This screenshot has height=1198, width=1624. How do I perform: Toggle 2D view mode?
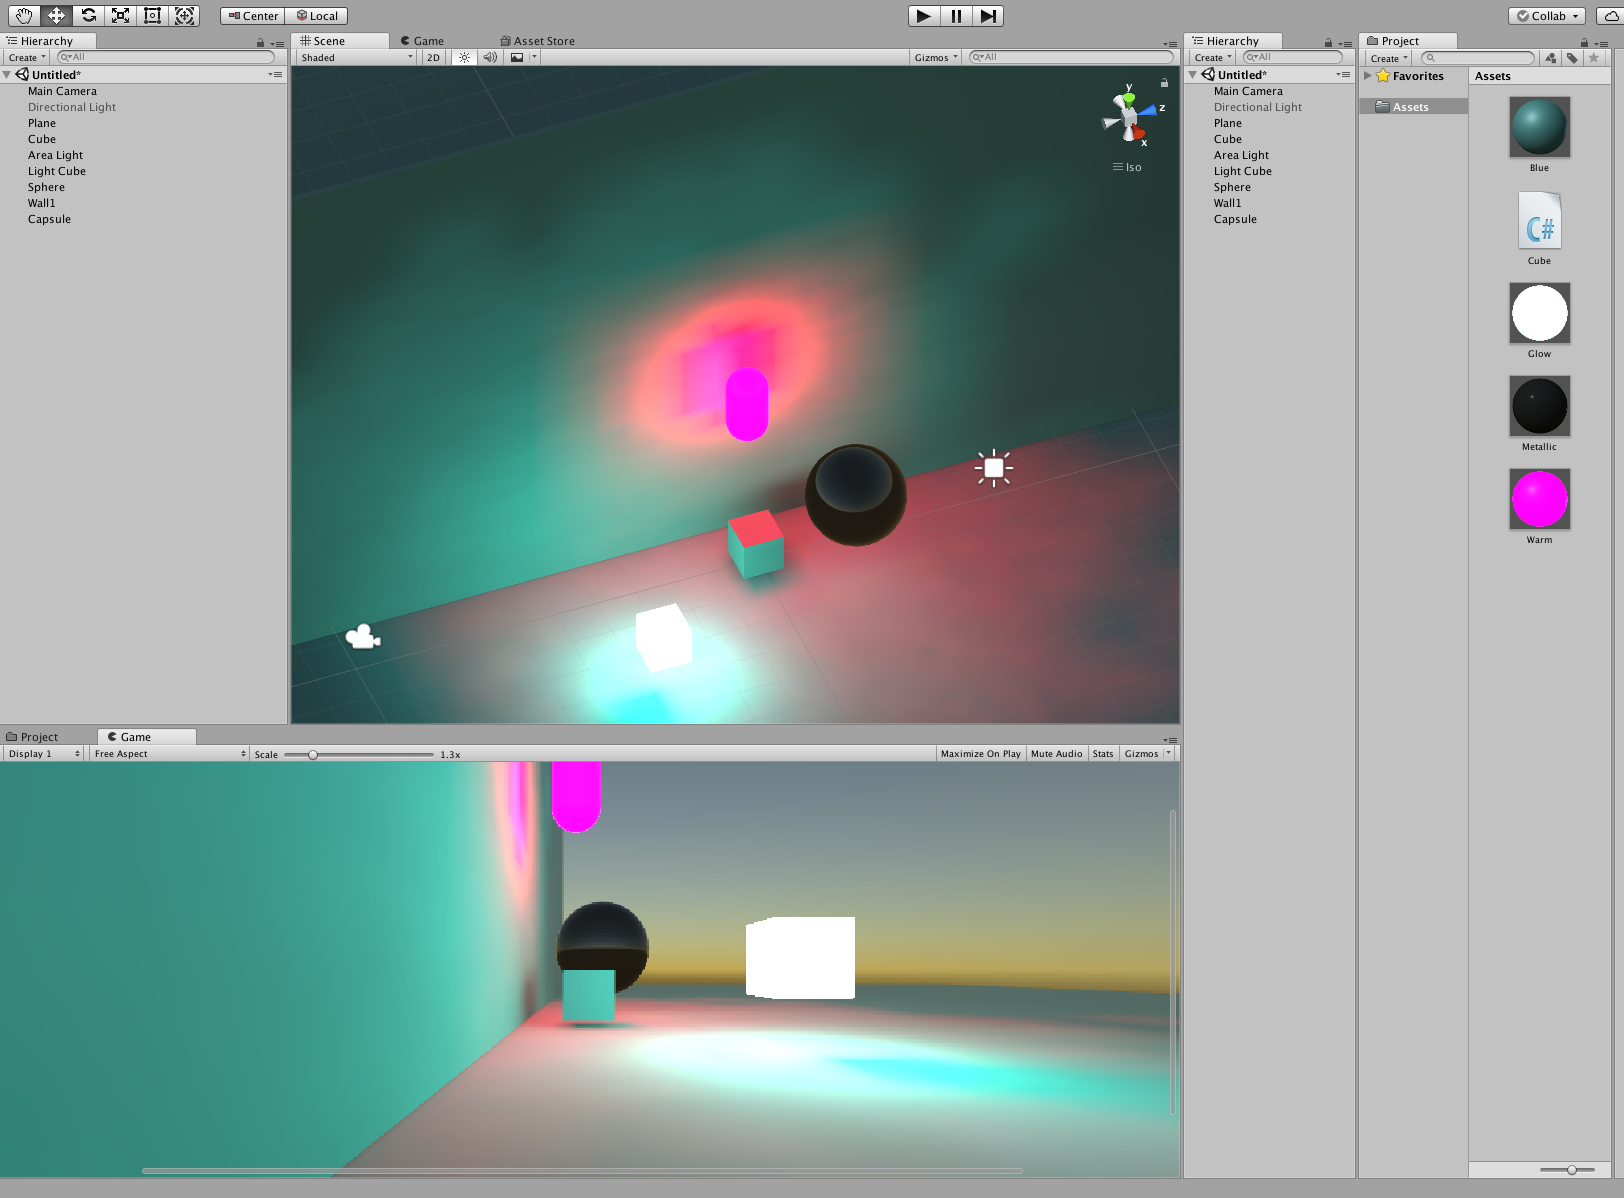[x=433, y=58]
